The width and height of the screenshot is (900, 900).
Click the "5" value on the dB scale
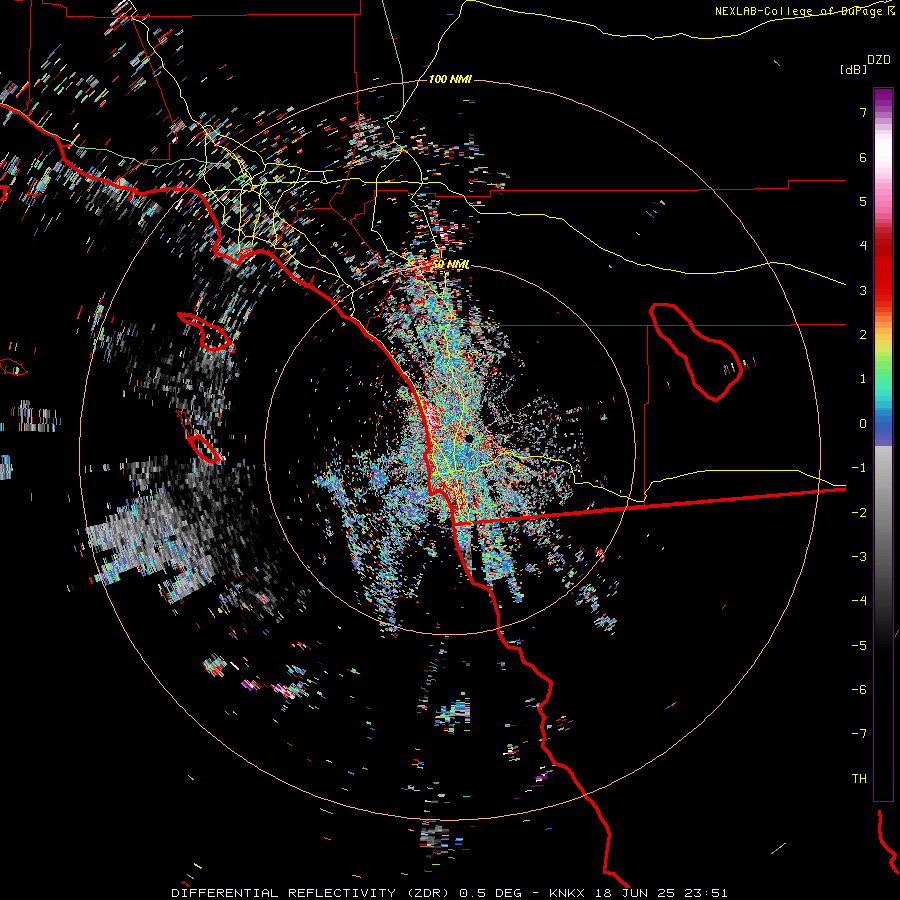863,201
